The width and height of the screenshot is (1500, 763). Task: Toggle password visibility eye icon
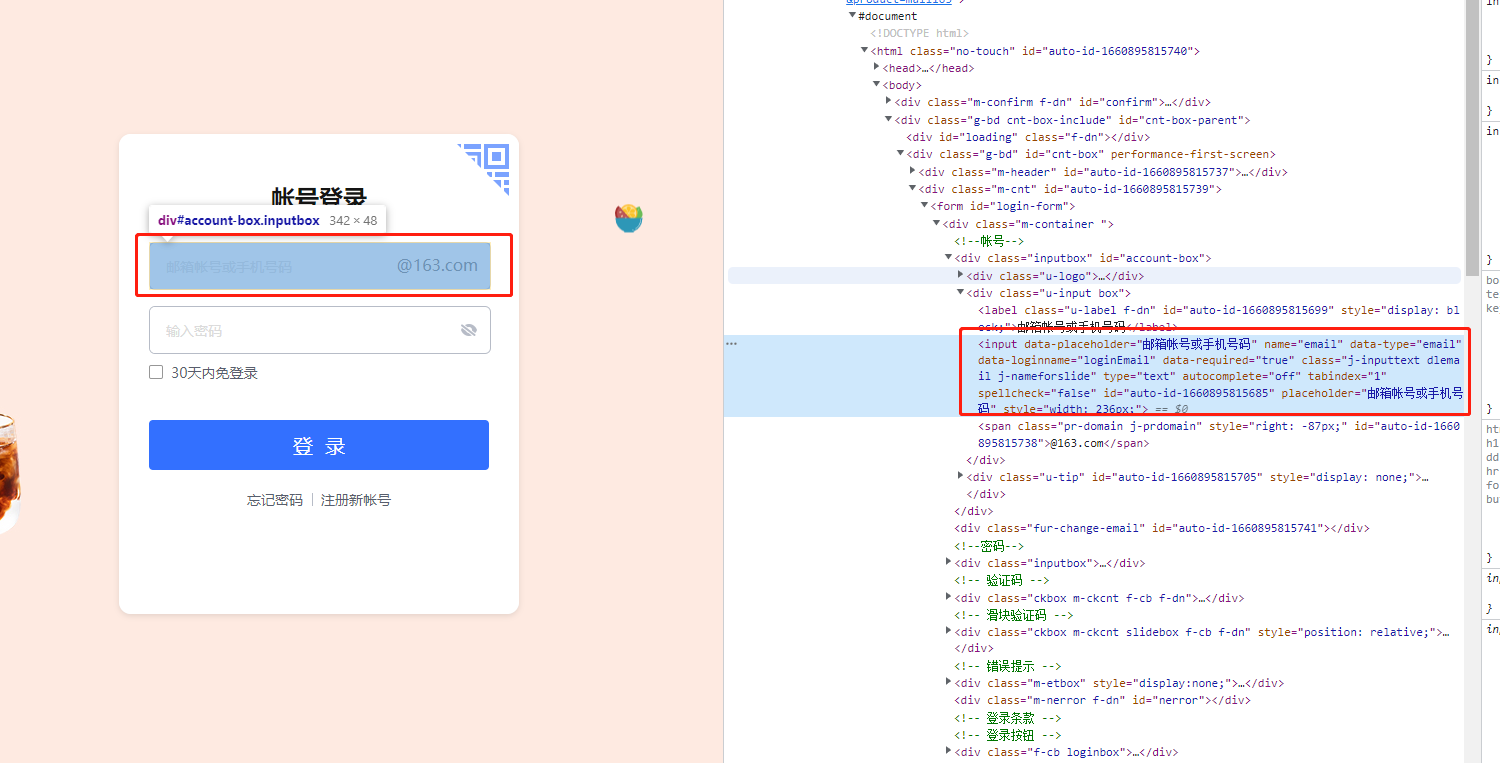(469, 330)
